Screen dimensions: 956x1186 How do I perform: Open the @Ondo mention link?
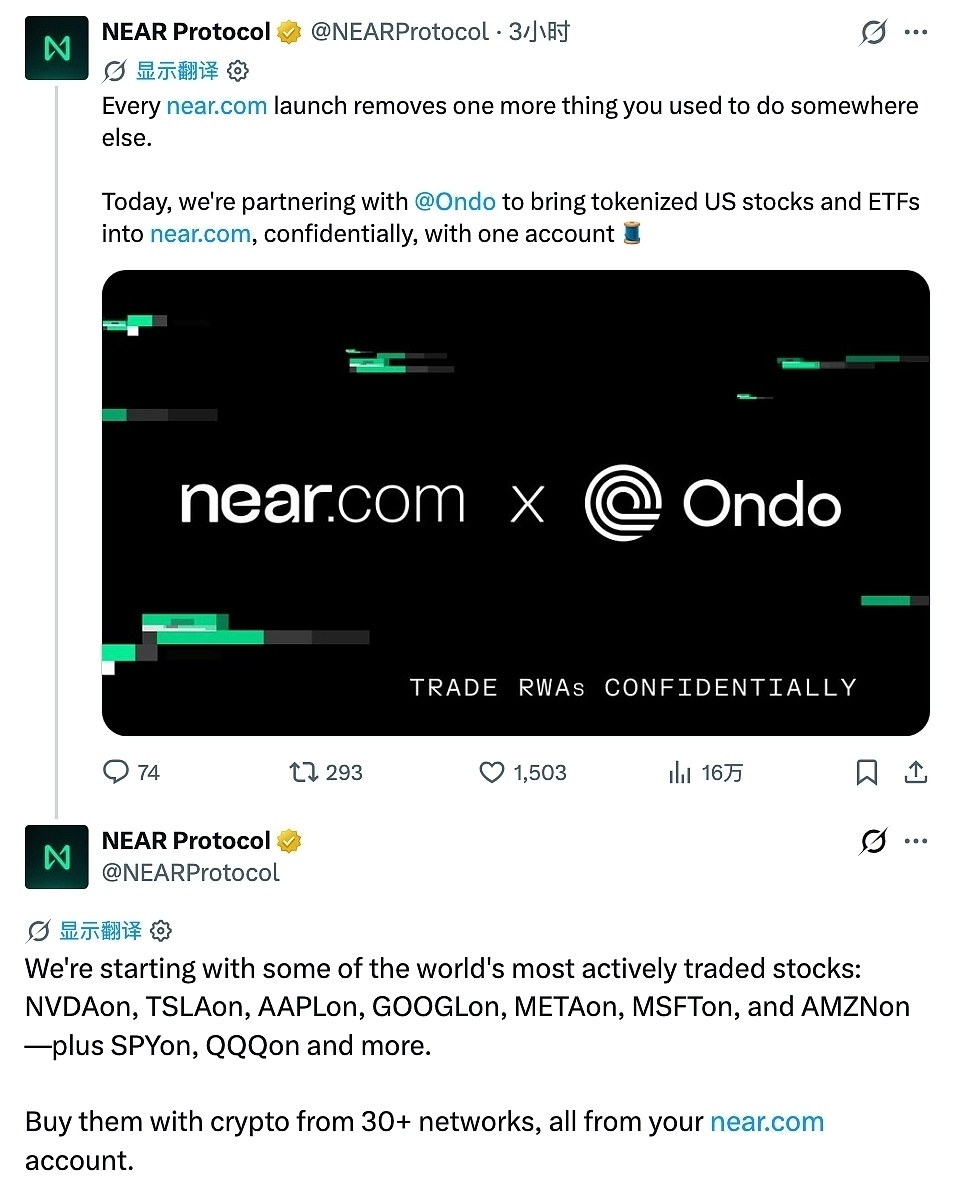click(455, 202)
